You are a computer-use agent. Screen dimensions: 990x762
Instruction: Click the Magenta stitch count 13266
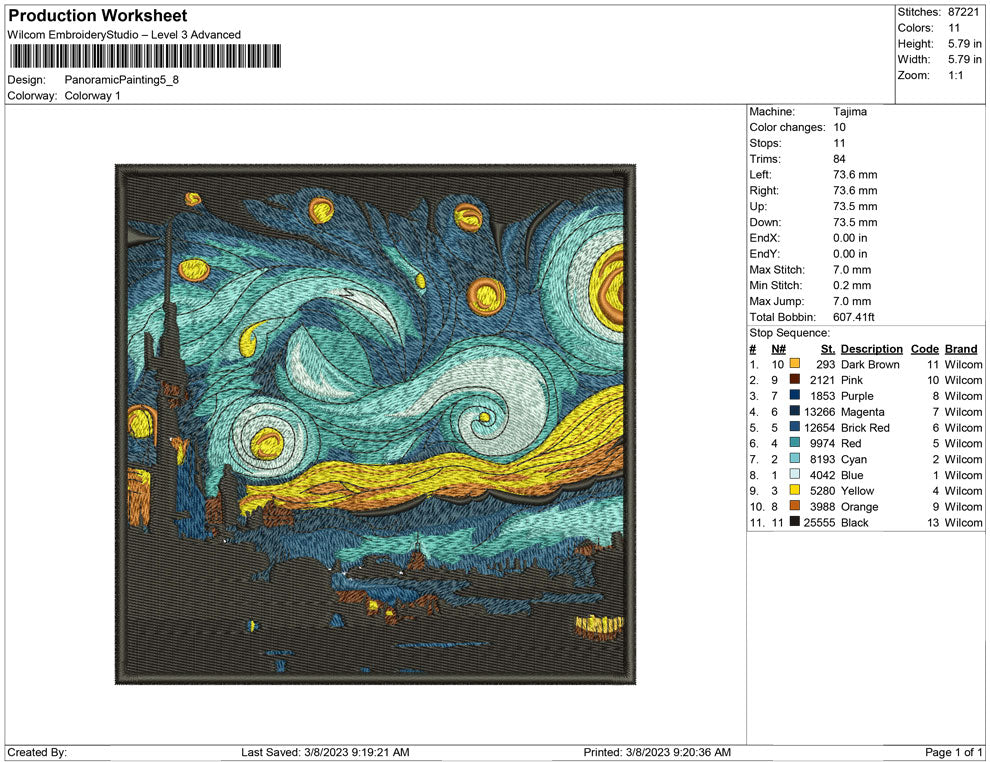(x=820, y=412)
